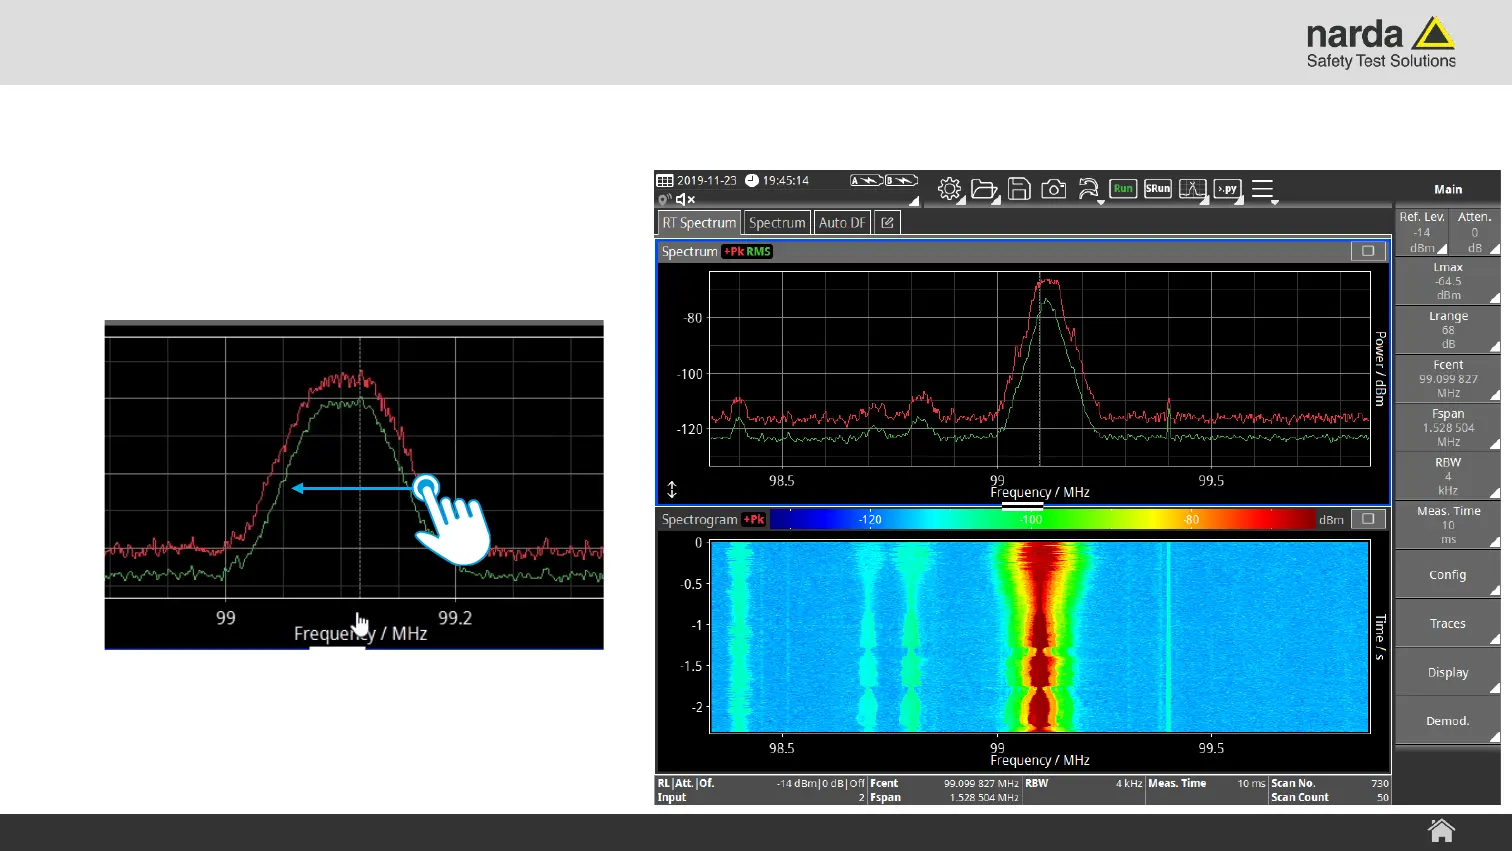Click the spectrogram color scale bar

[1042, 519]
